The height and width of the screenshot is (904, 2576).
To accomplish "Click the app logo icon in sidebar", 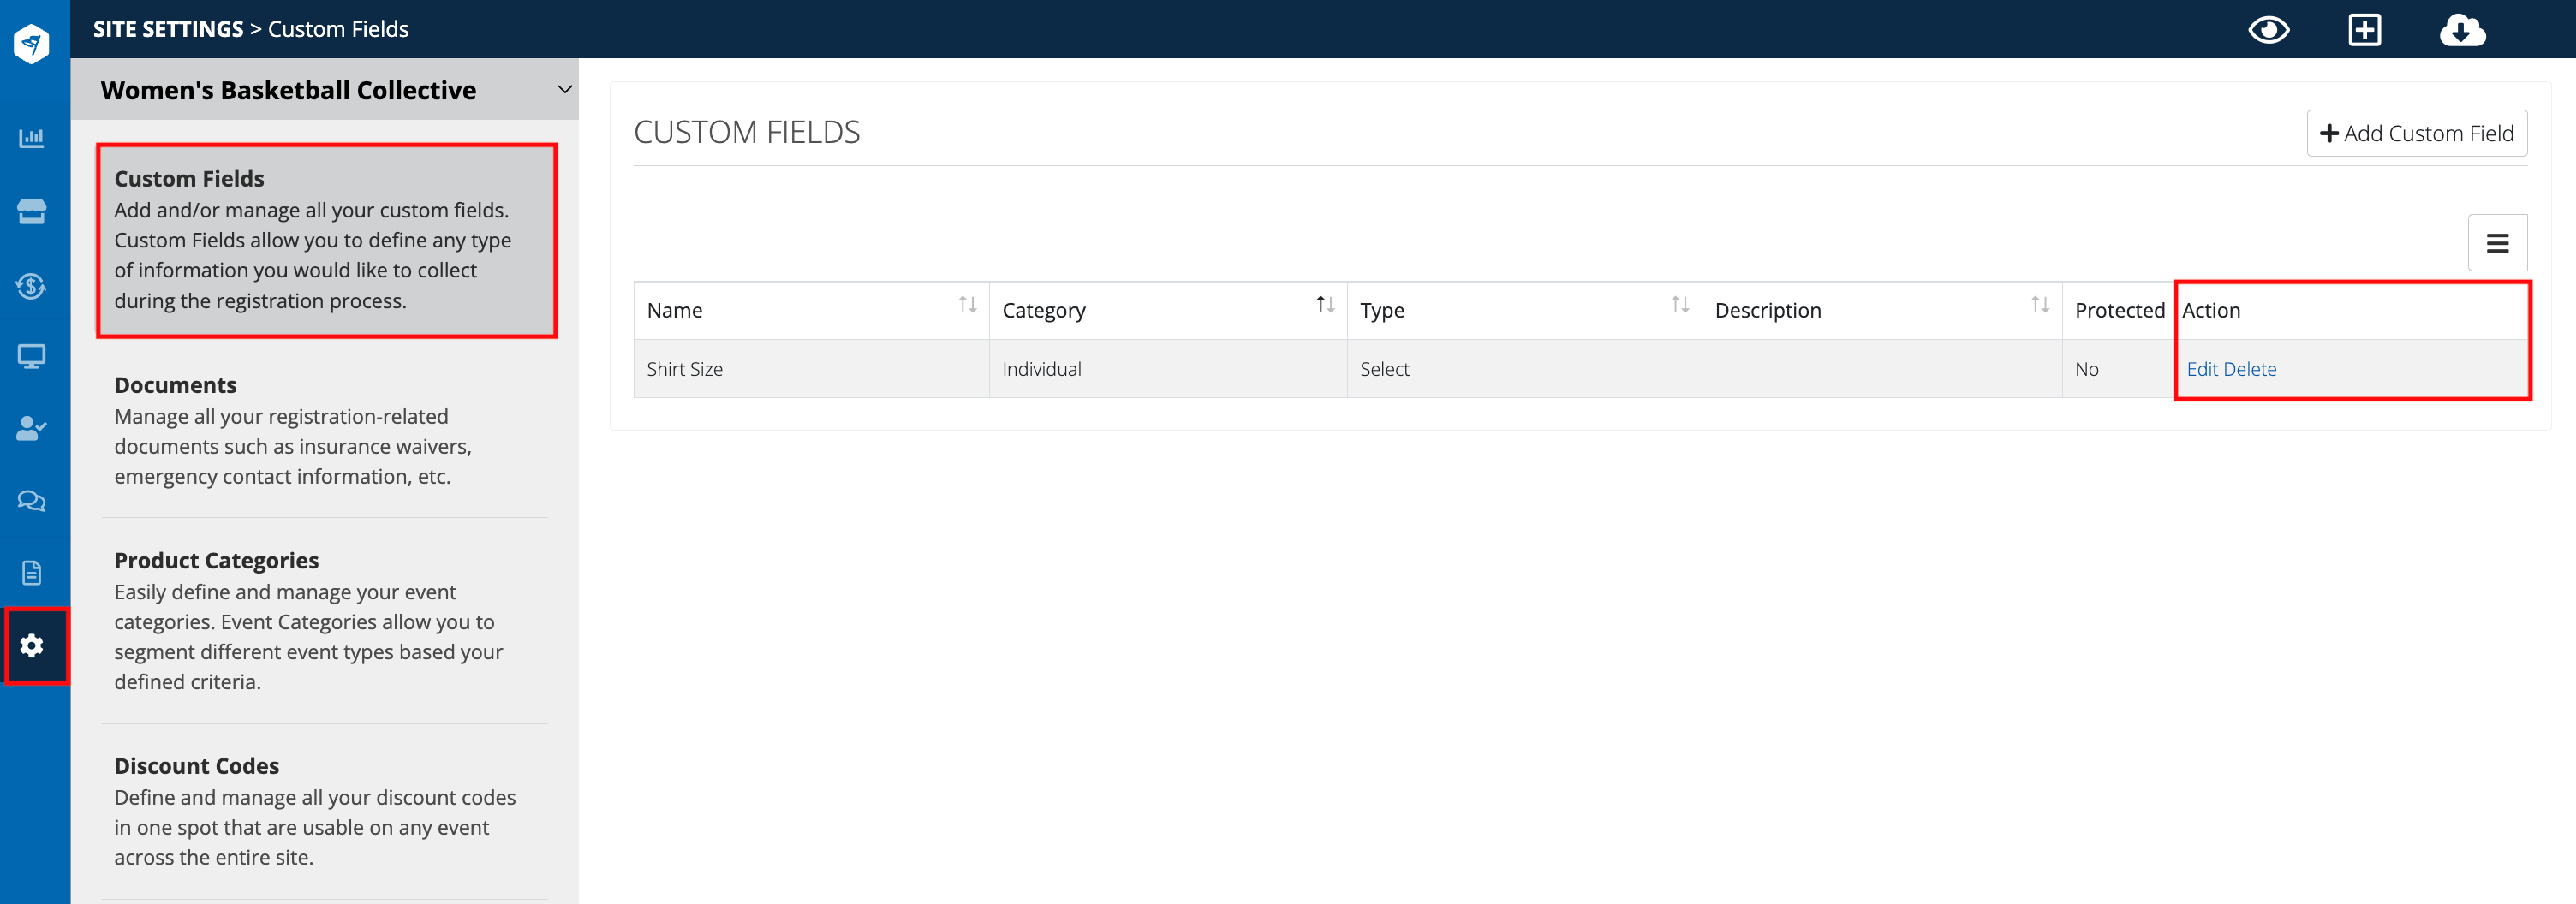I will pyautogui.click(x=32, y=44).
